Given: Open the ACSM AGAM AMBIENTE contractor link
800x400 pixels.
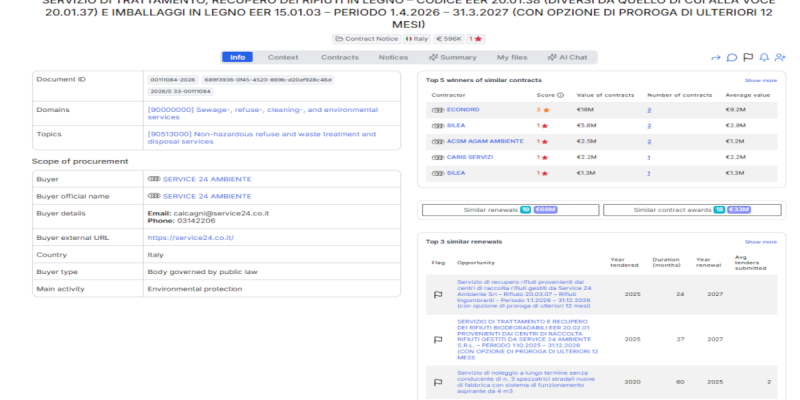Looking at the screenshot, I should click(x=485, y=141).
